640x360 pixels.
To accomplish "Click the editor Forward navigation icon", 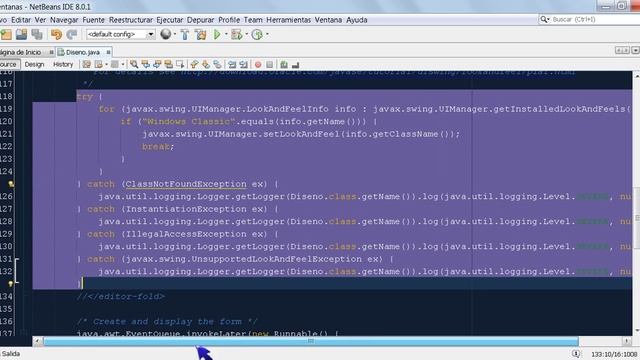I will point(115,64).
